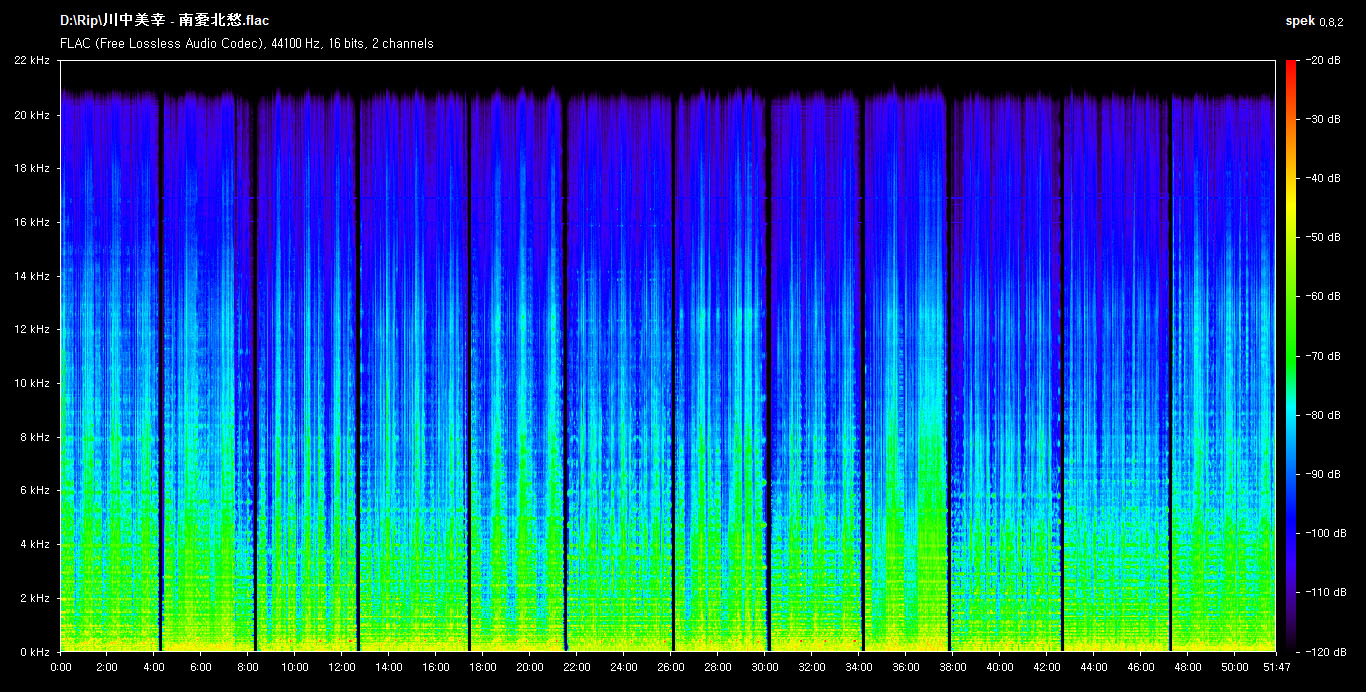
Task: Click the -60 dB scale label
Action: pos(1323,297)
